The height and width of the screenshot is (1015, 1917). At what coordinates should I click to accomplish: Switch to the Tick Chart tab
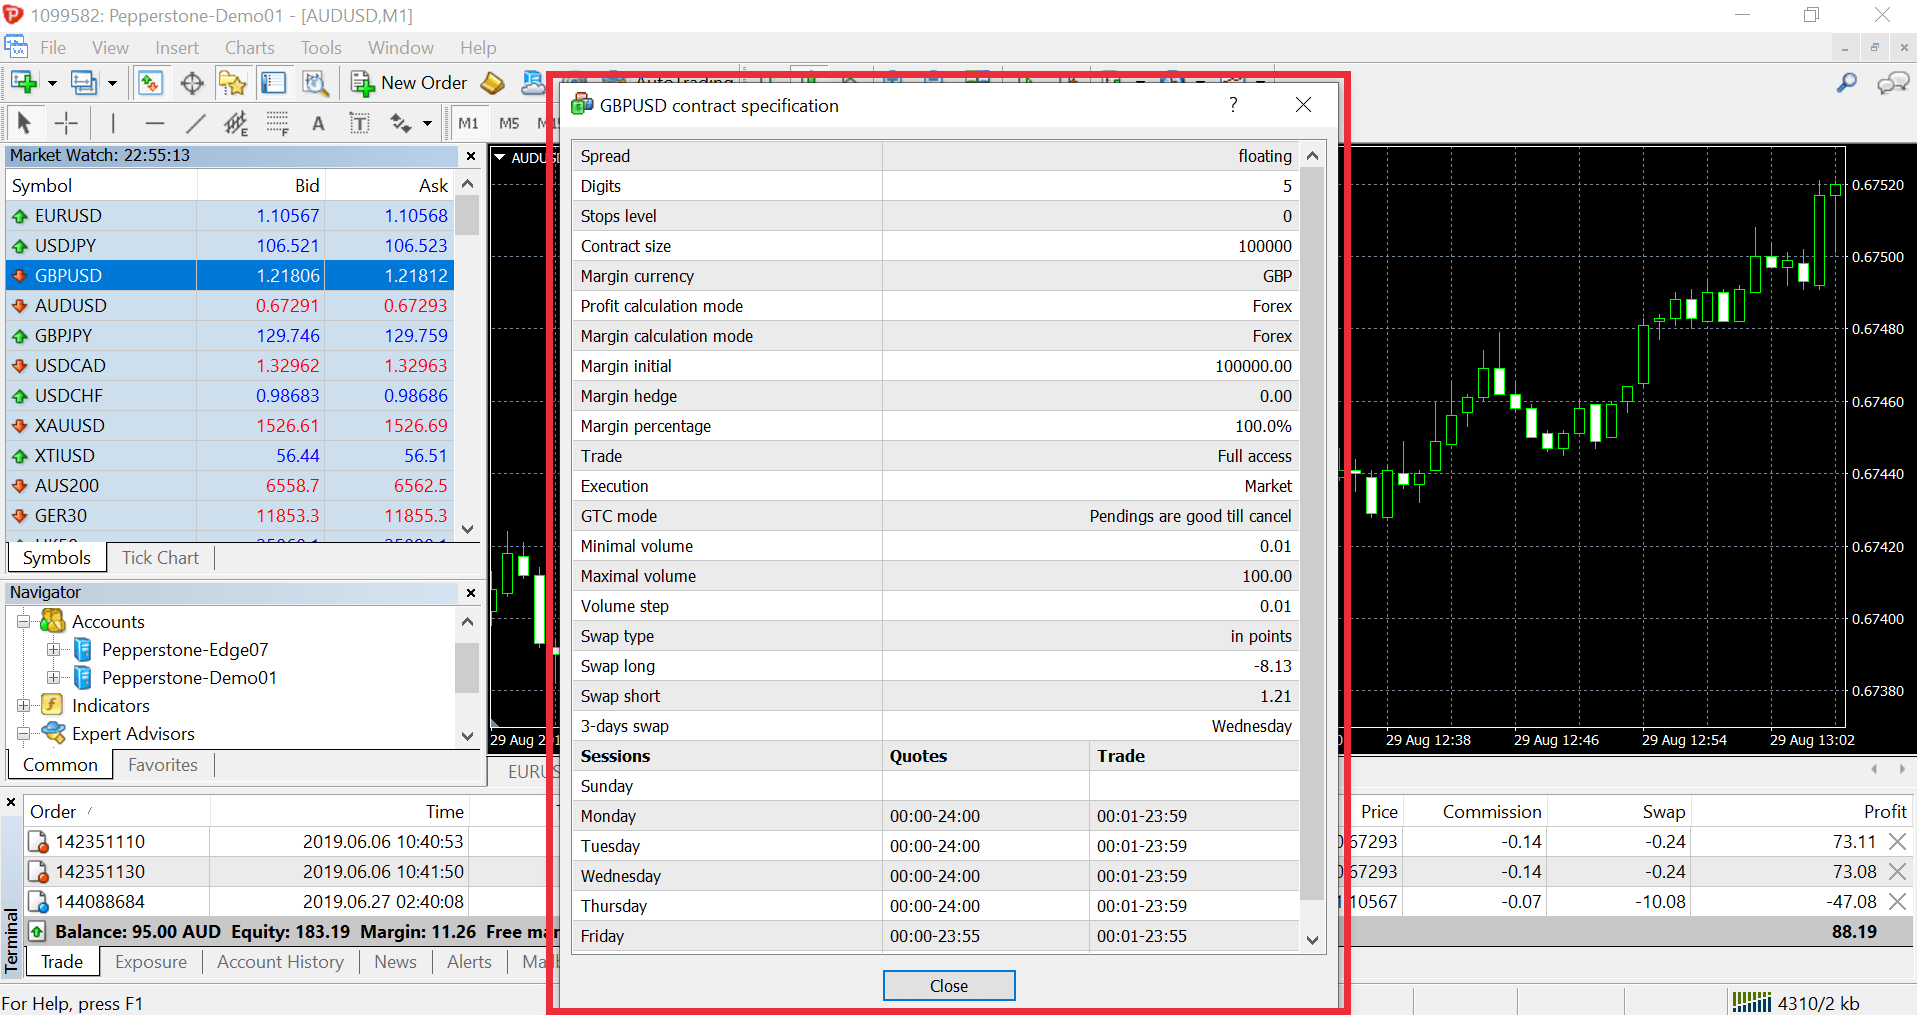coord(160,558)
